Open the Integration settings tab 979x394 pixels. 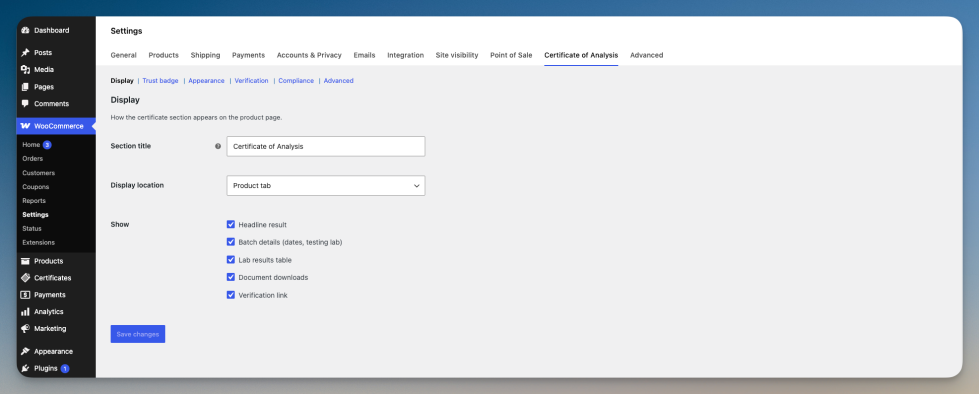tap(405, 55)
